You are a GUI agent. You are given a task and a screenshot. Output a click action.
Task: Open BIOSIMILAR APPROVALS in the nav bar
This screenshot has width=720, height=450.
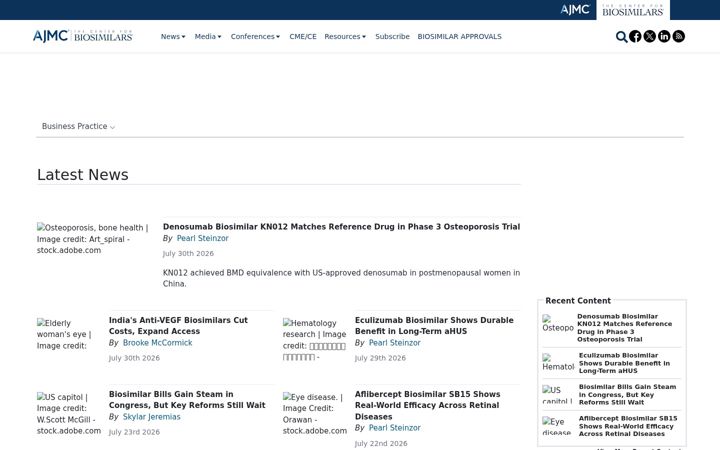click(459, 37)
